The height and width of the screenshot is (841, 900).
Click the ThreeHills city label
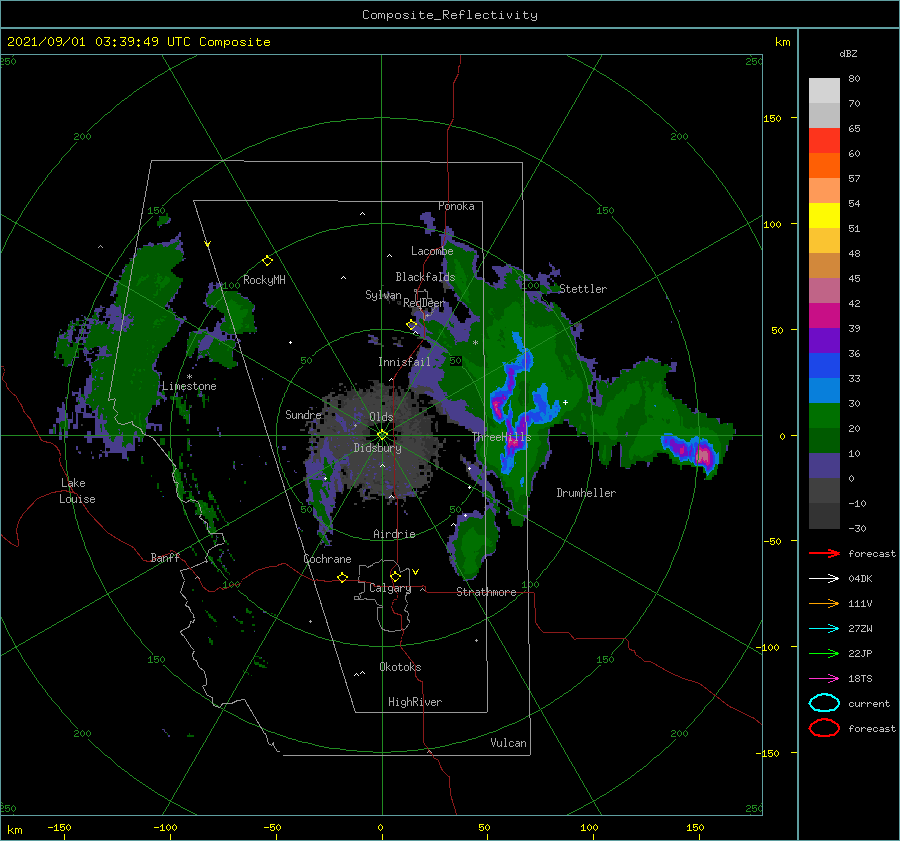pyautogui.click(x=502, y=437)
